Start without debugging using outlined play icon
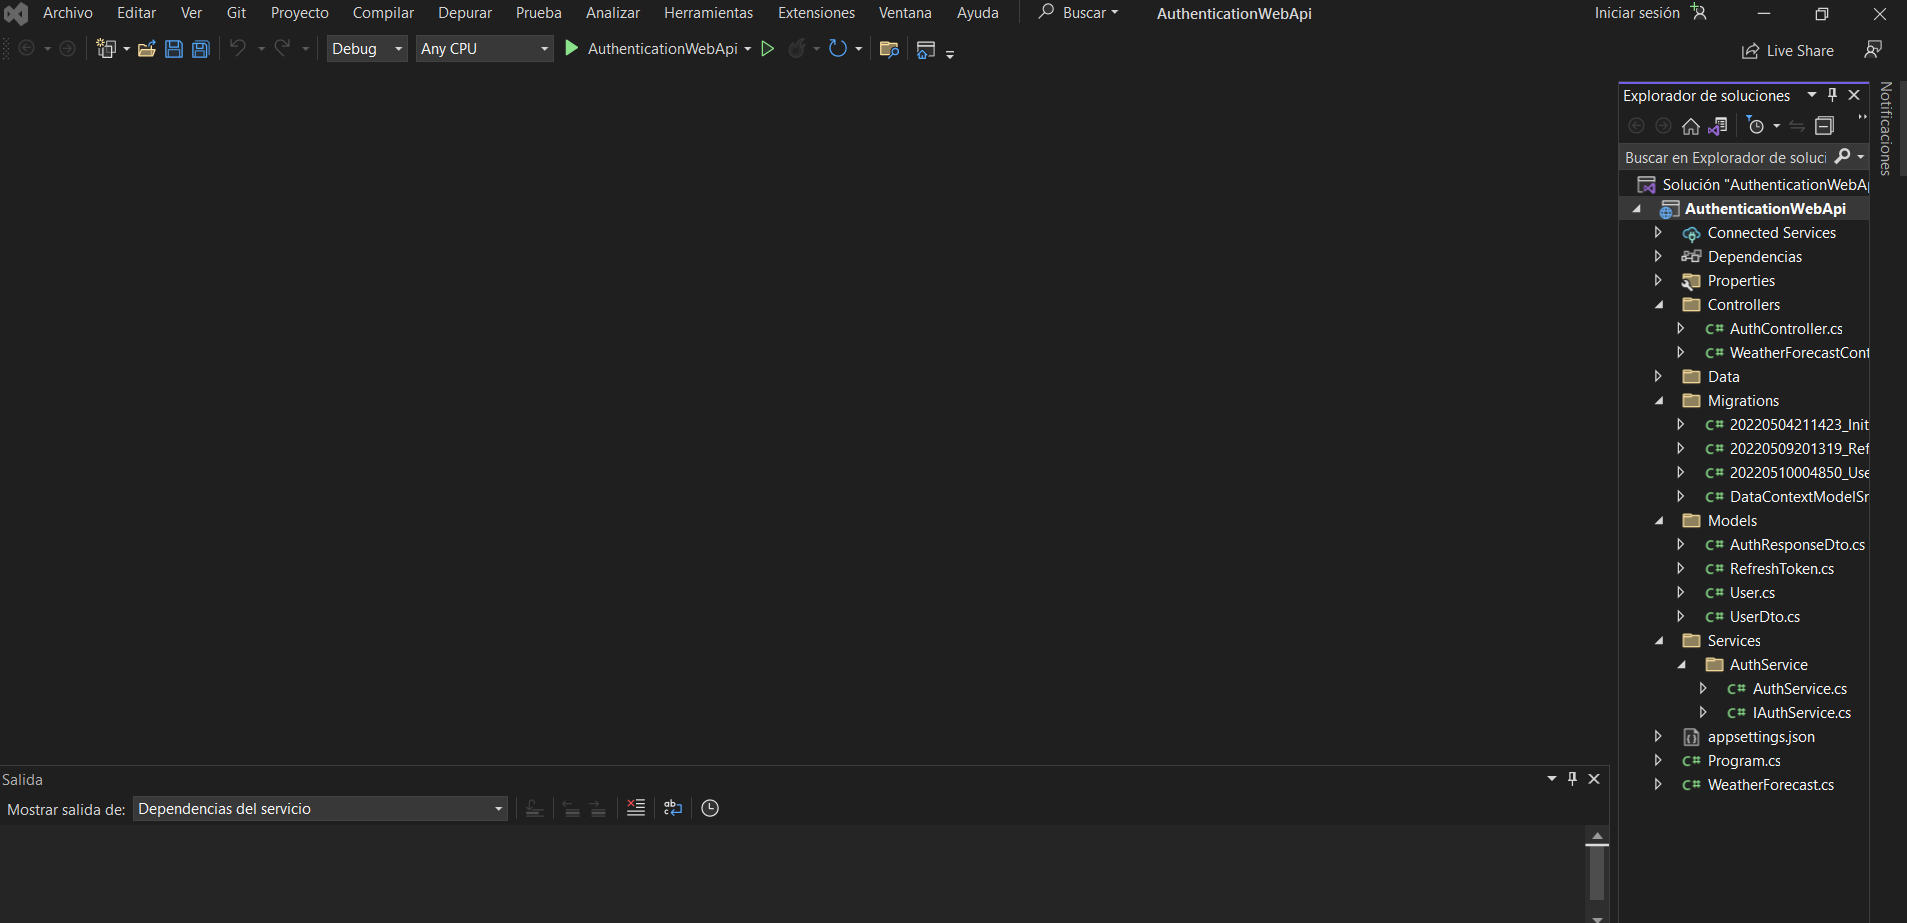The height and width of the screenshot is (923, 1907). click(768, 48)
